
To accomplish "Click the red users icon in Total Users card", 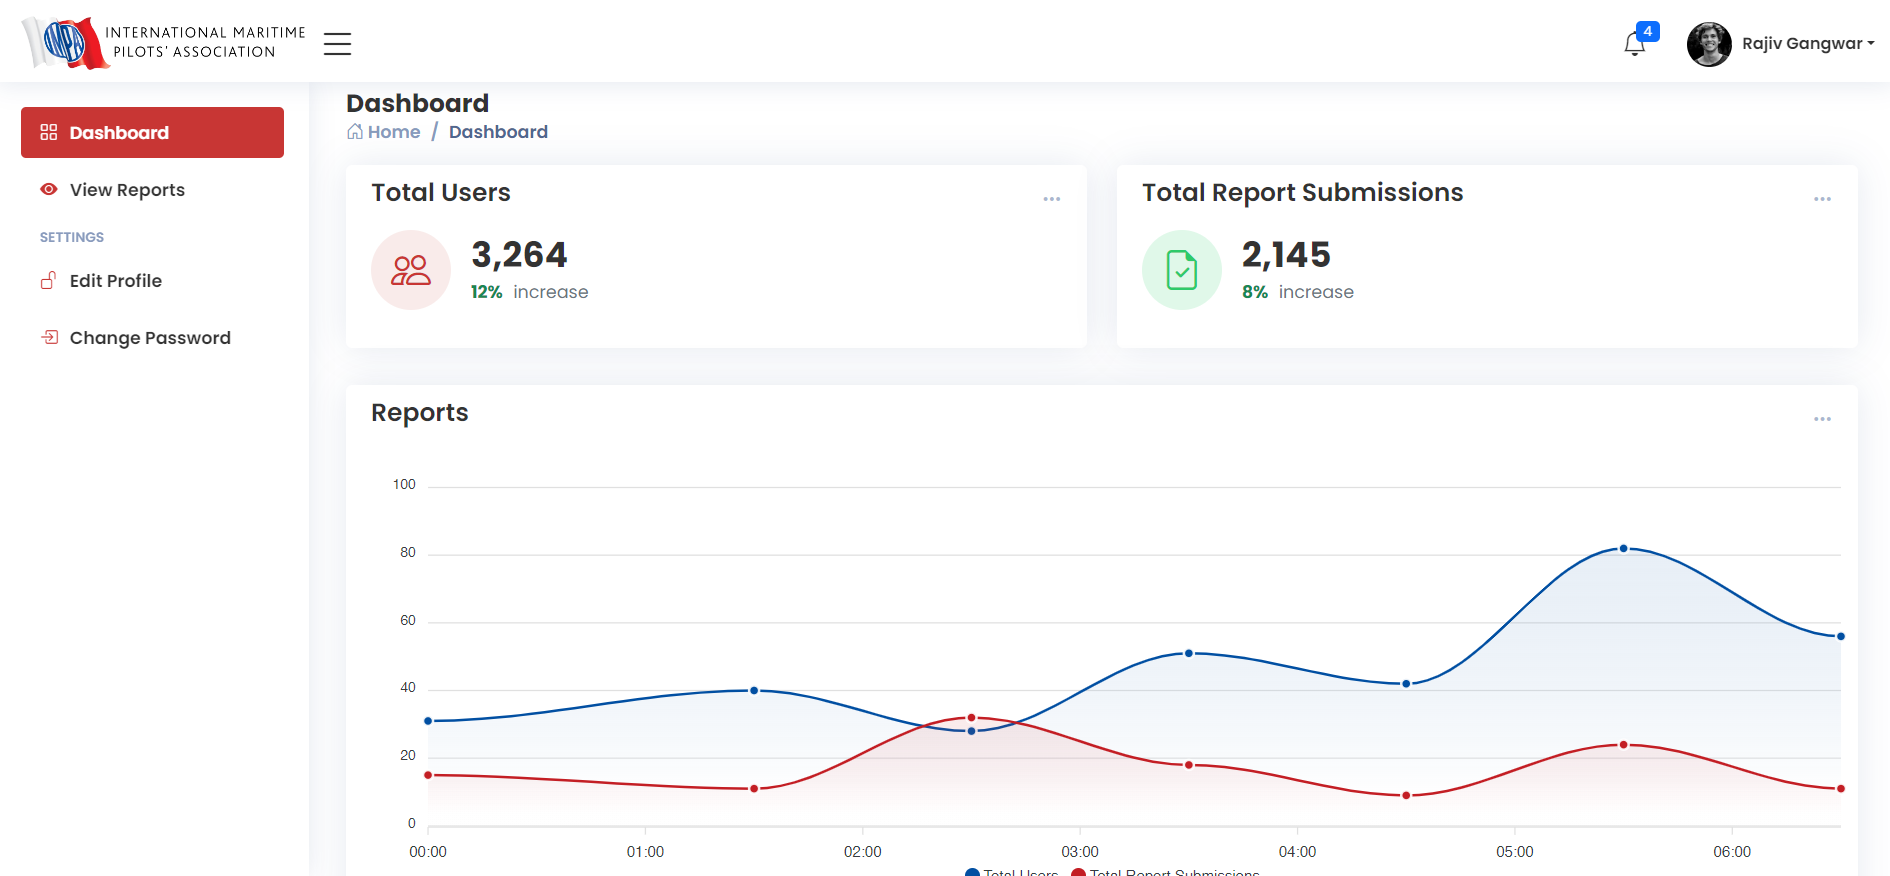I will tap(411, 270).
